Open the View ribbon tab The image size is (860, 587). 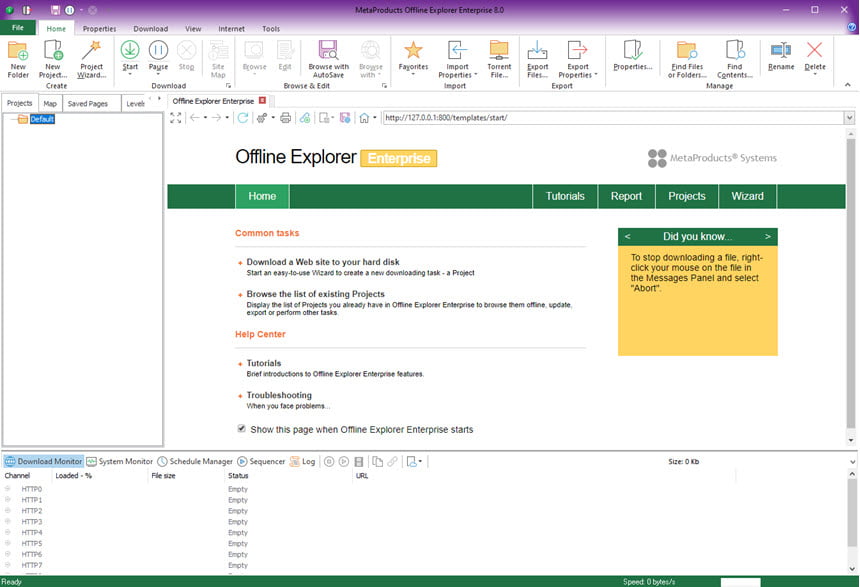(193, 29)
